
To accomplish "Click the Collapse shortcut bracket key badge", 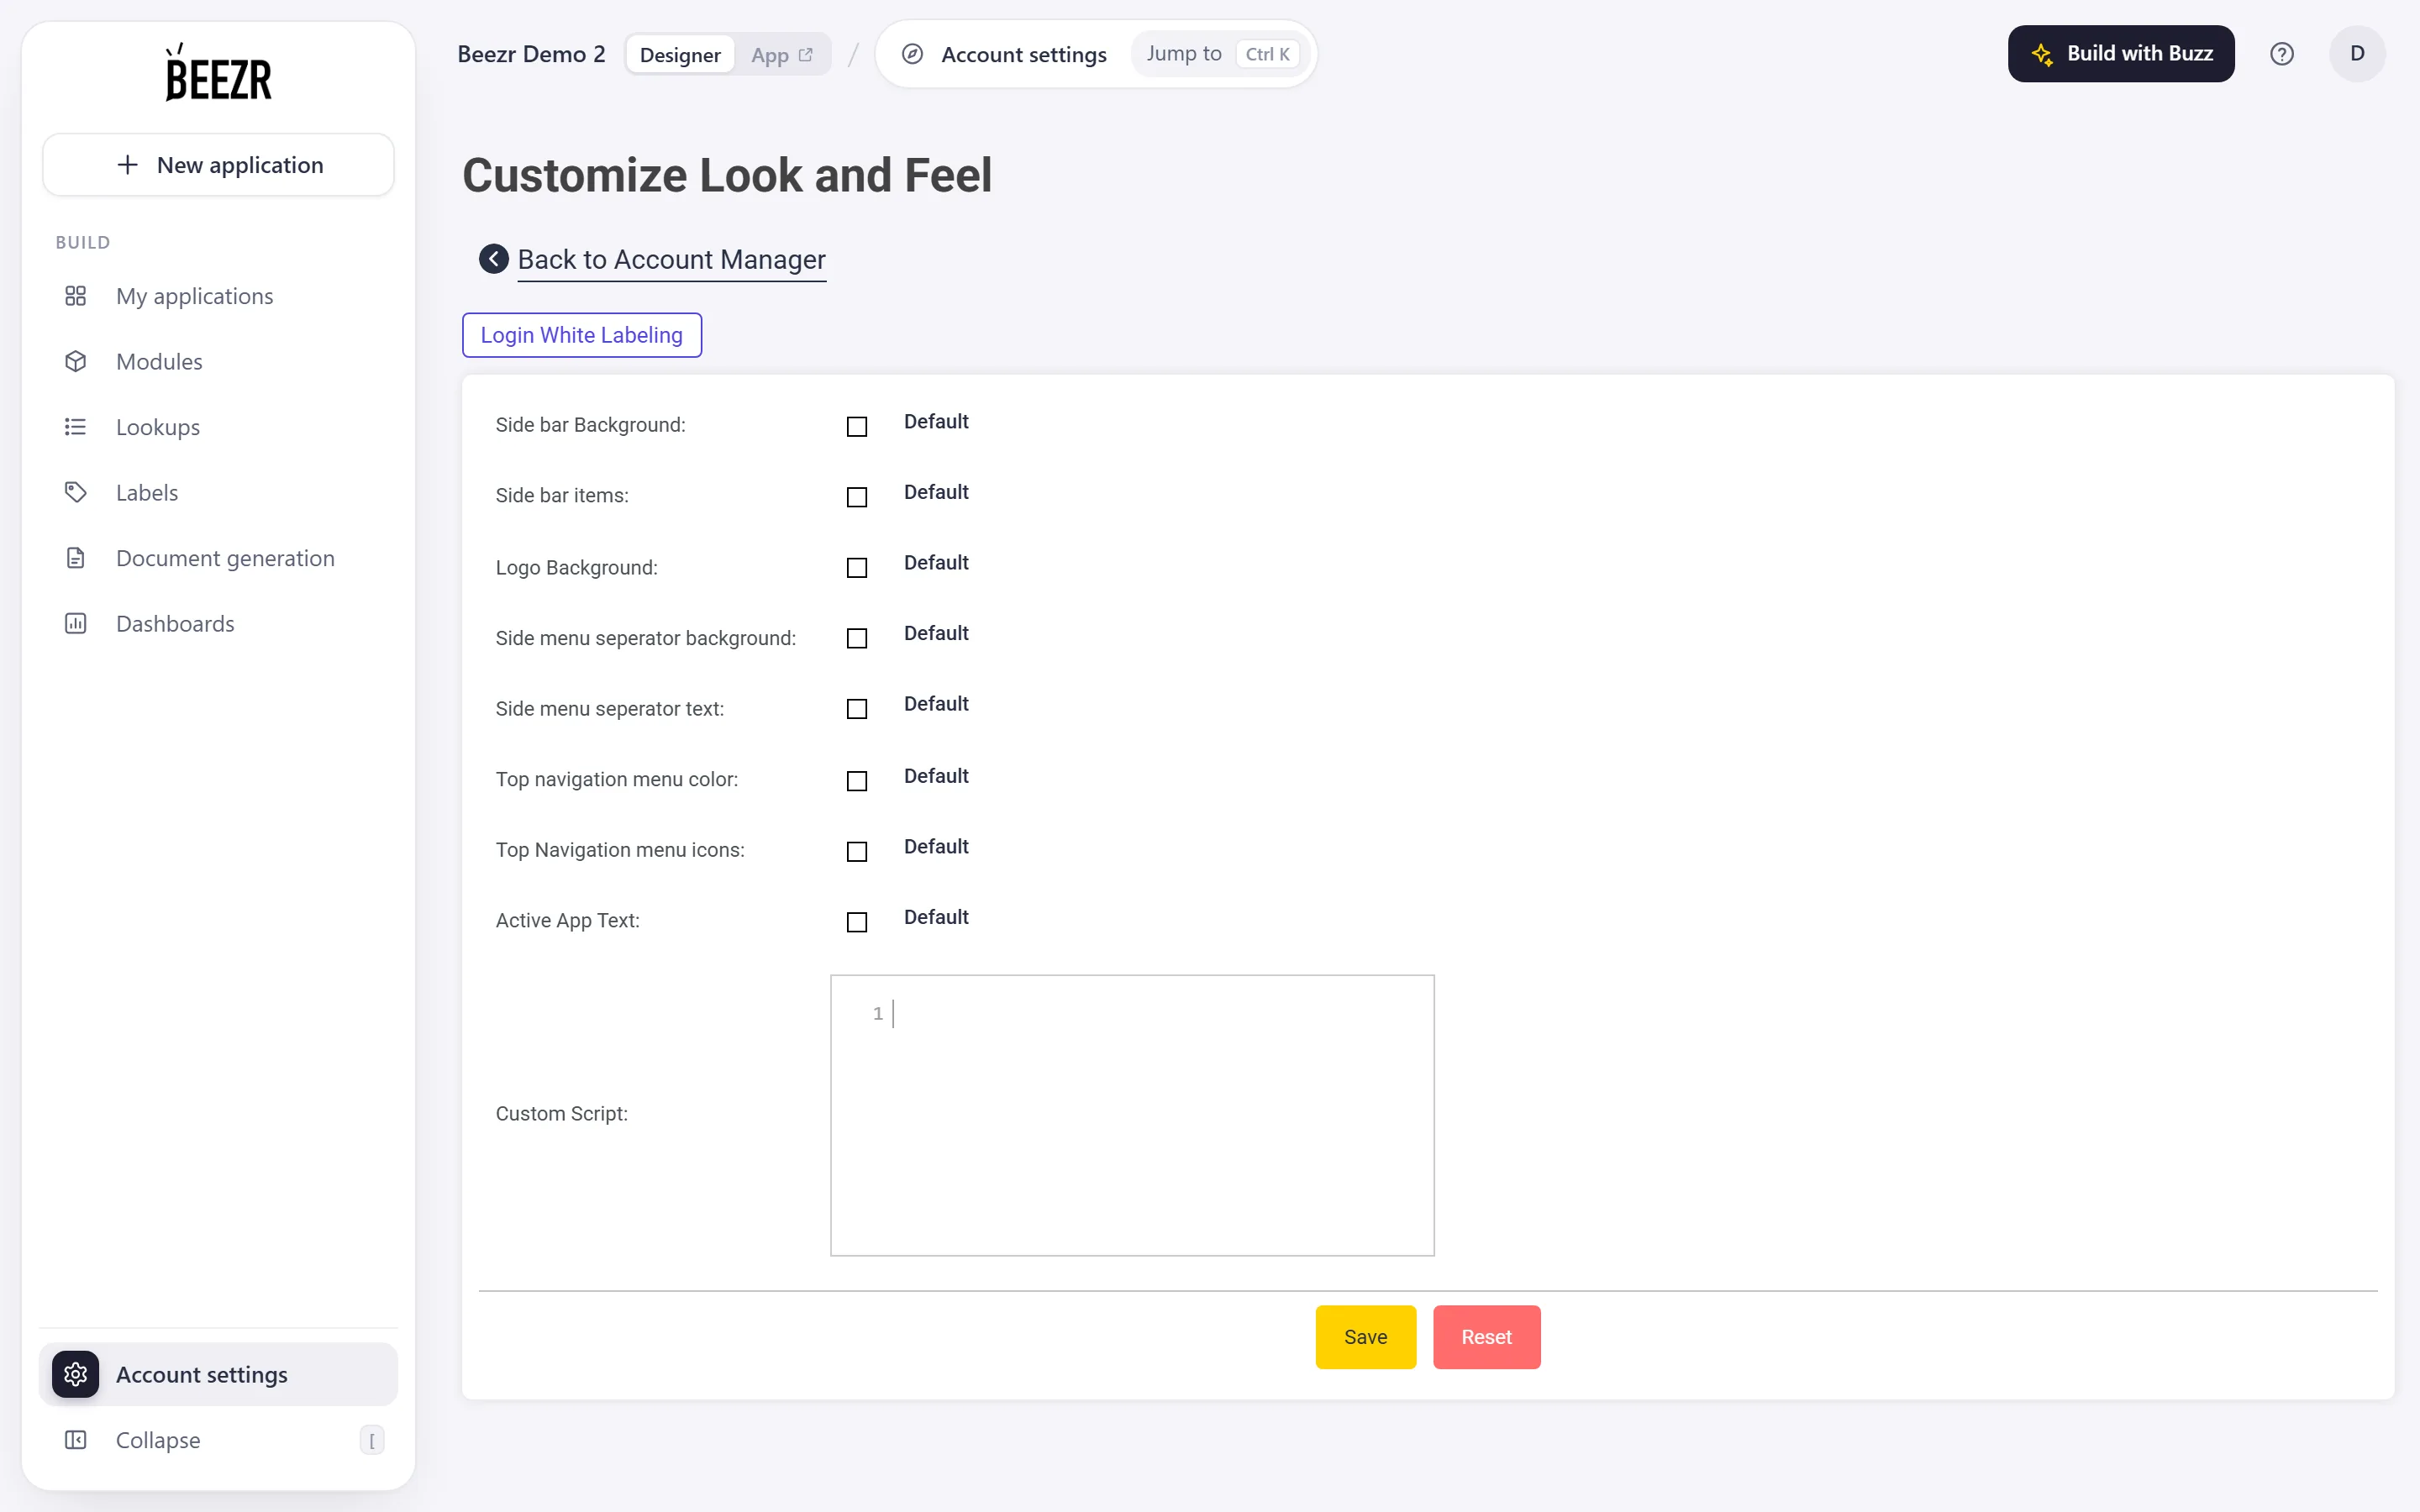I will coord(371,1440).
